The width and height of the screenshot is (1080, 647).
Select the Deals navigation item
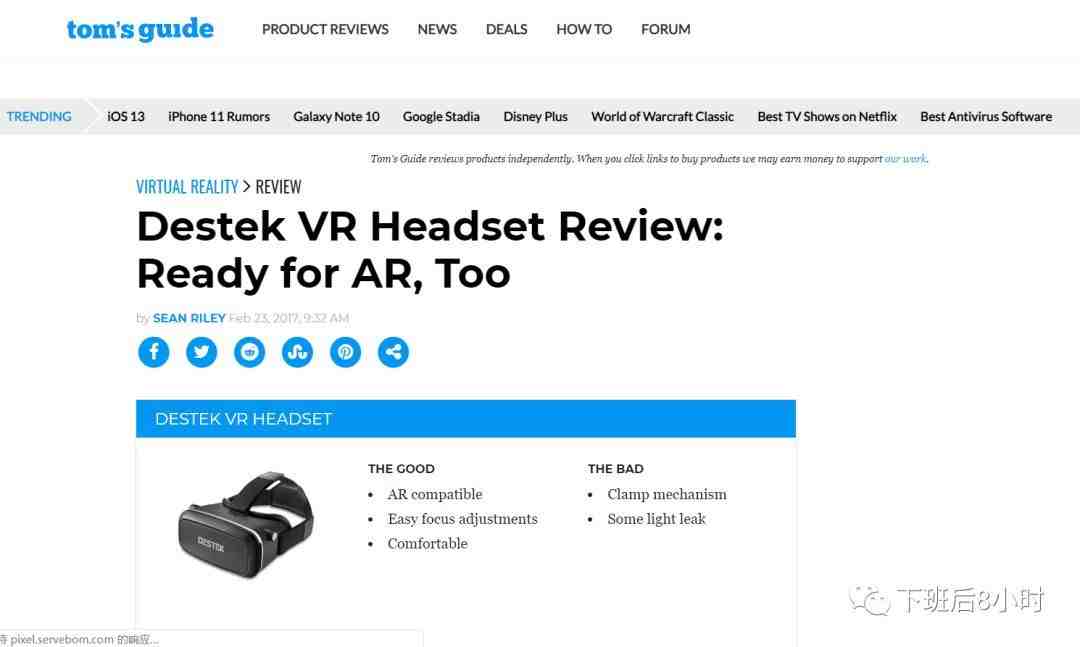coord(506,29)
